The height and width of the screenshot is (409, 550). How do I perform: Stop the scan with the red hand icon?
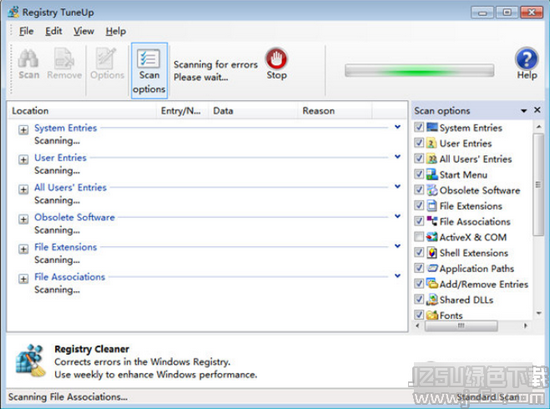[x=276, y=59]
